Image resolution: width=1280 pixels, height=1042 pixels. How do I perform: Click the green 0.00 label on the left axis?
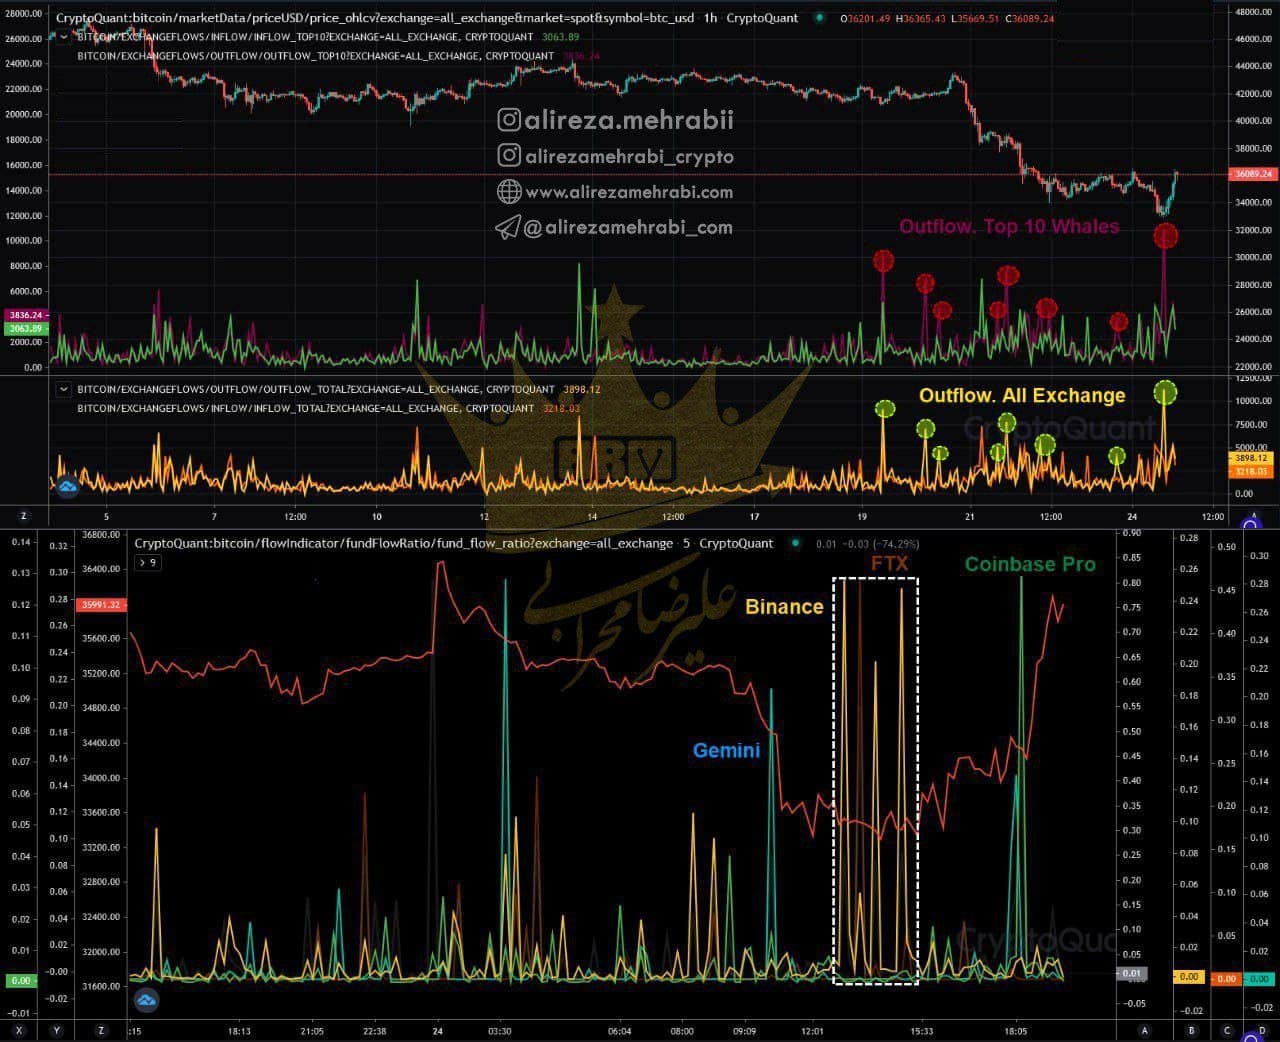pos(21,981)
